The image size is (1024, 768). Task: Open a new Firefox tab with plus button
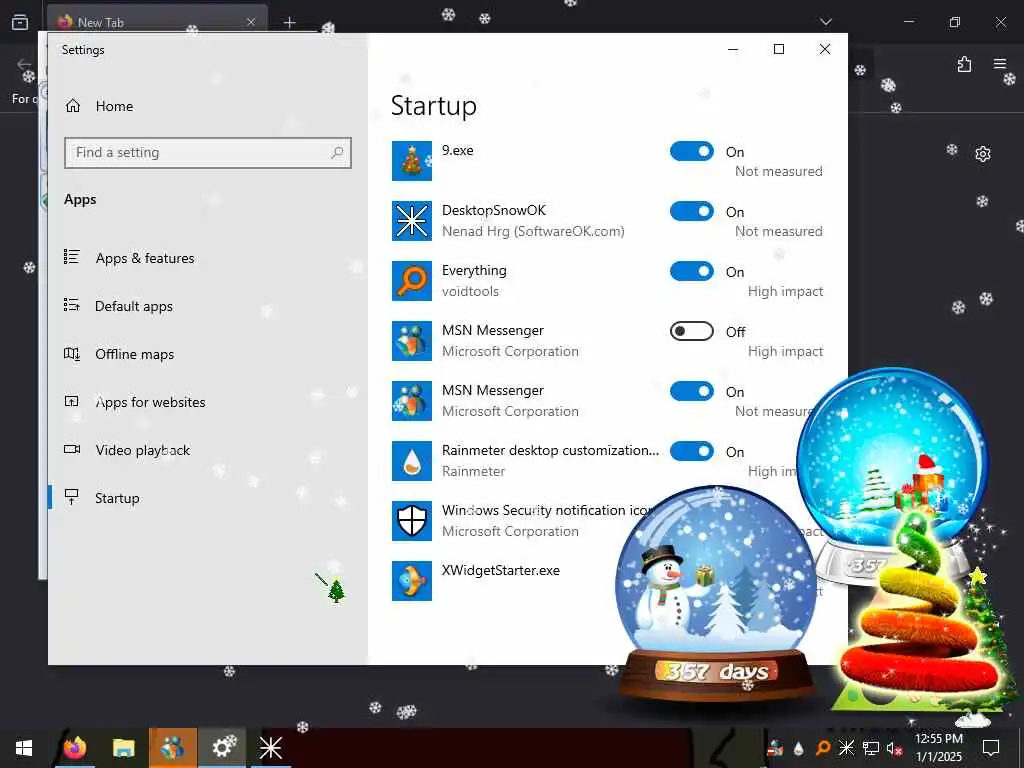pos(289,23)
